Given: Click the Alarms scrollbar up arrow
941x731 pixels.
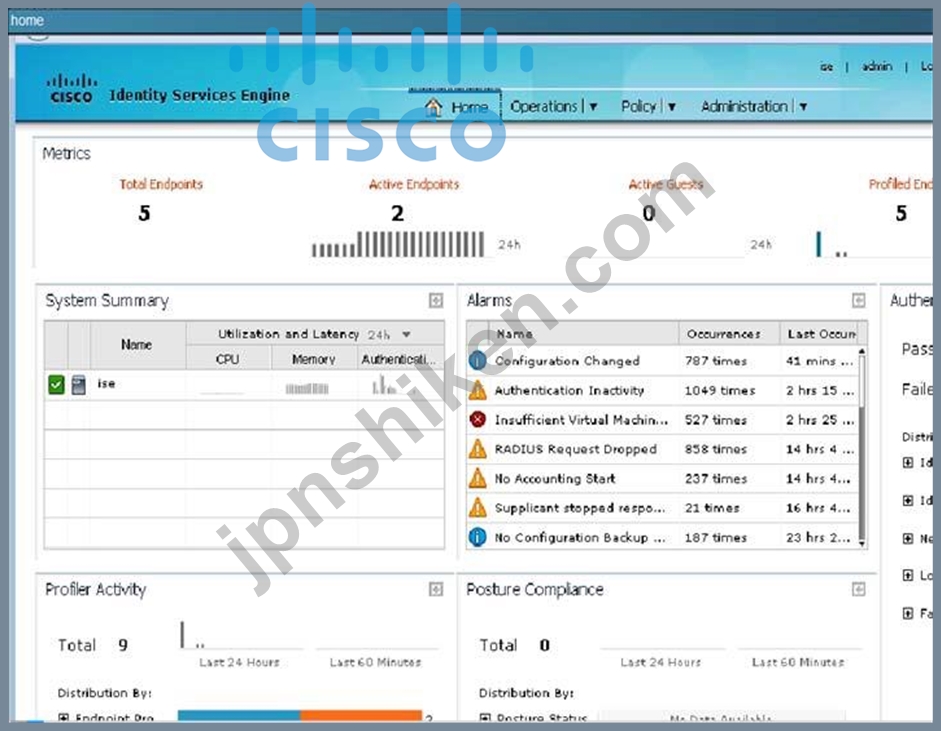Looking at the screenshot, I should (862, 350).
